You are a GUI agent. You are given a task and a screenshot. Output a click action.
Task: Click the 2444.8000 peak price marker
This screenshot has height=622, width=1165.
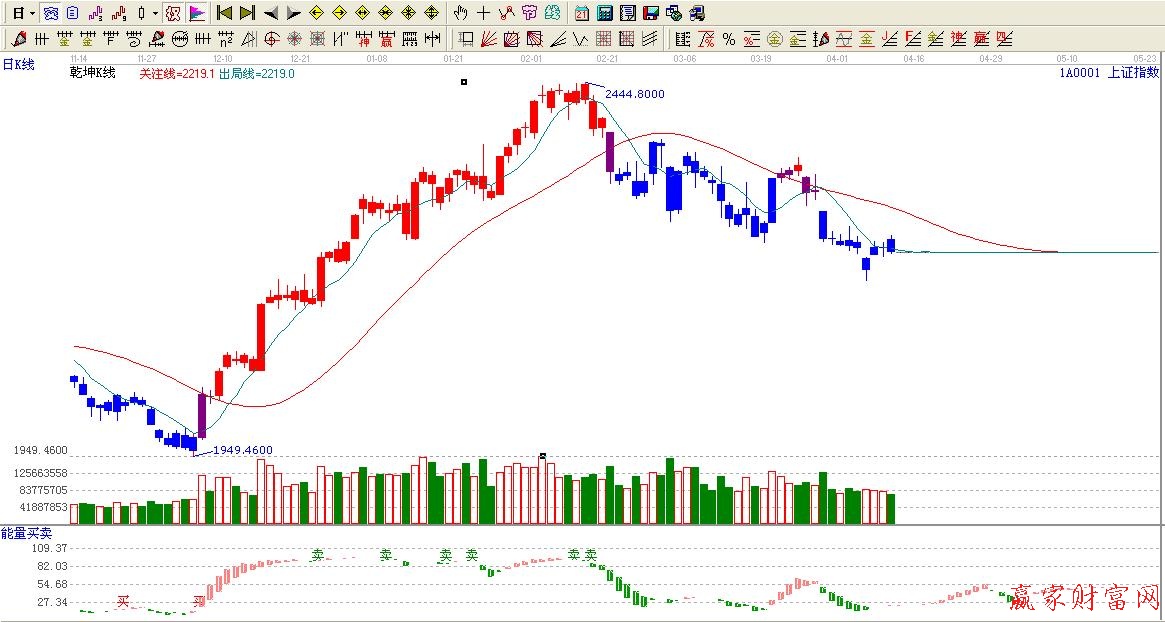coord(634,94)
